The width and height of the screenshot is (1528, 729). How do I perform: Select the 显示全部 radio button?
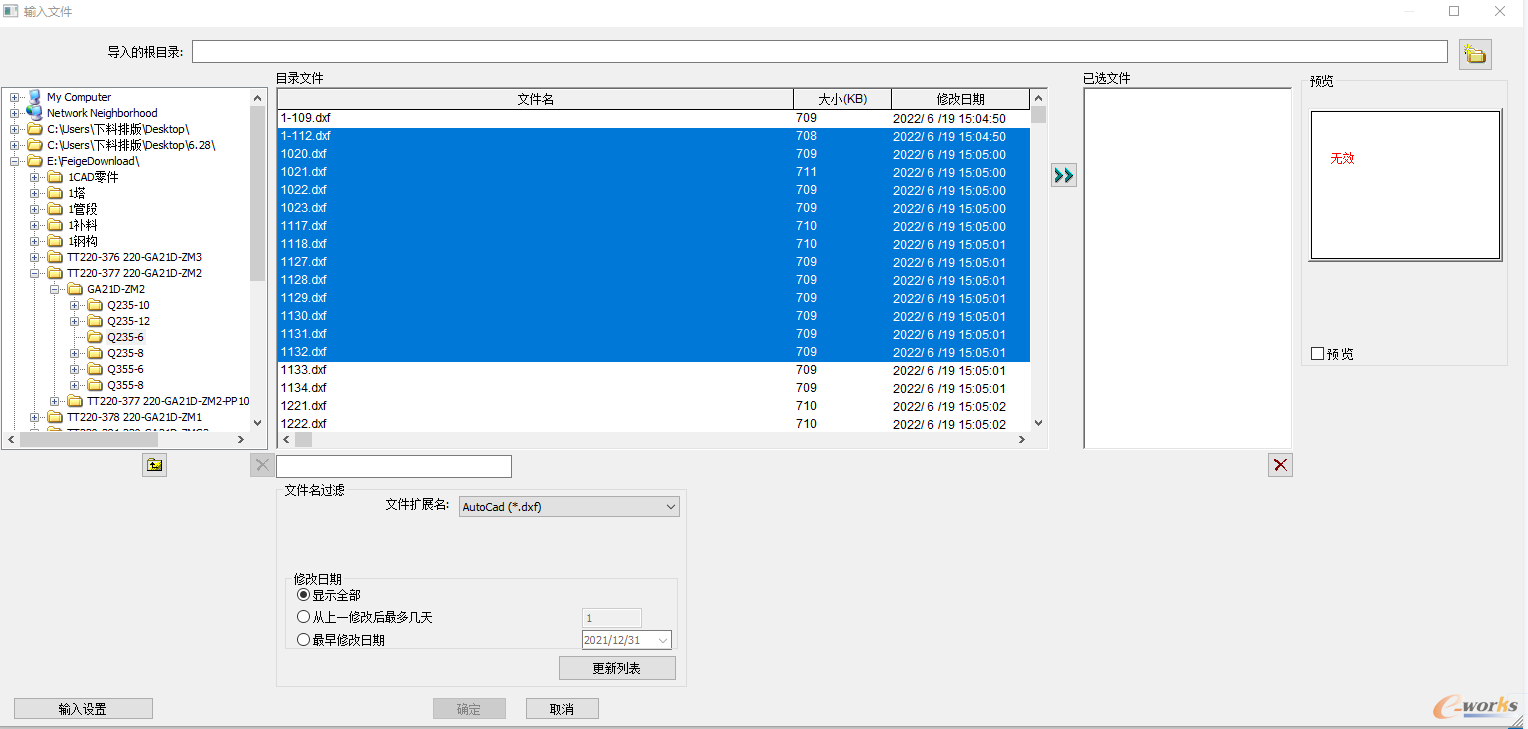click(x=304, y=595)
